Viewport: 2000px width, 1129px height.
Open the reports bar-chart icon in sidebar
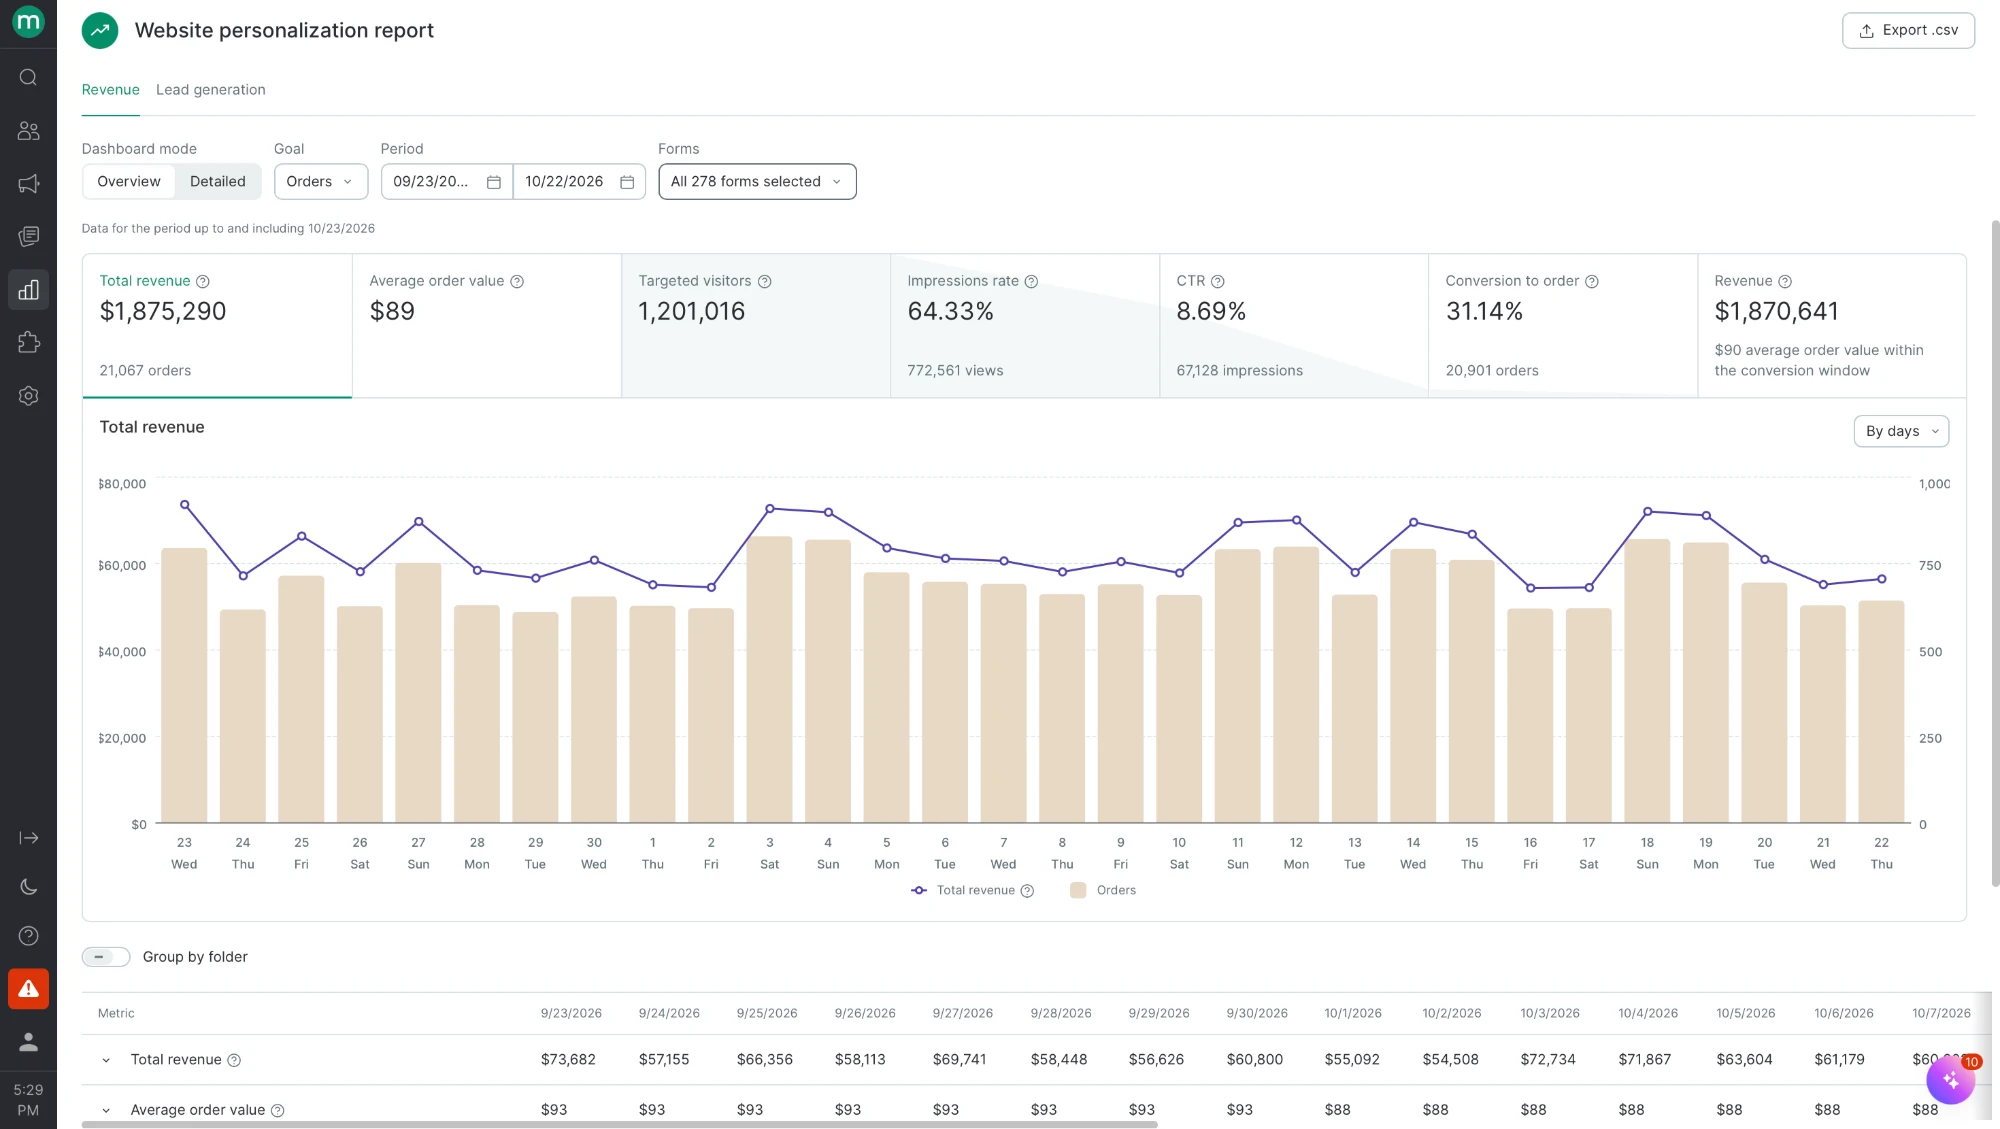[28, 290]
